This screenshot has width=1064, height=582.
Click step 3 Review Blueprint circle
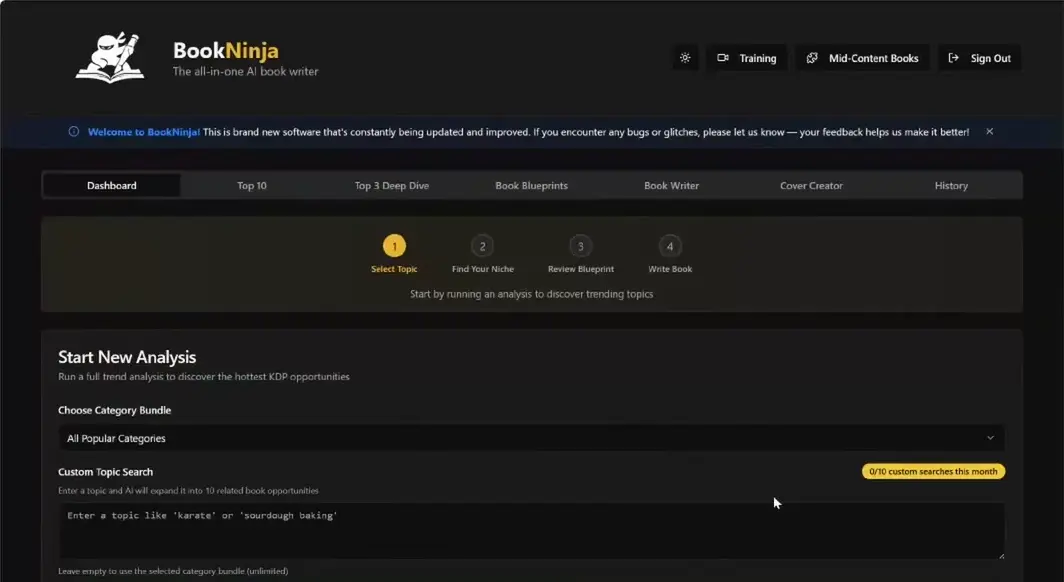pos(580,246)
